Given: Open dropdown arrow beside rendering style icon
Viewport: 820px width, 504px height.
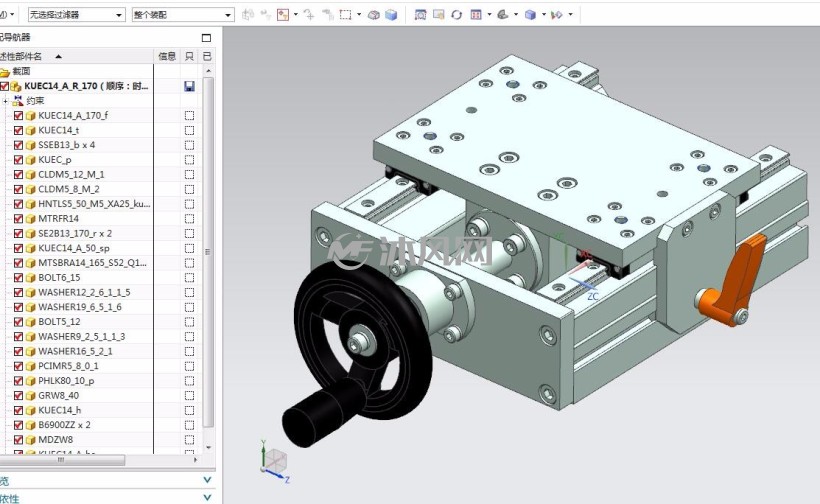Looking at the screenshot, I should tap(516, 15).
